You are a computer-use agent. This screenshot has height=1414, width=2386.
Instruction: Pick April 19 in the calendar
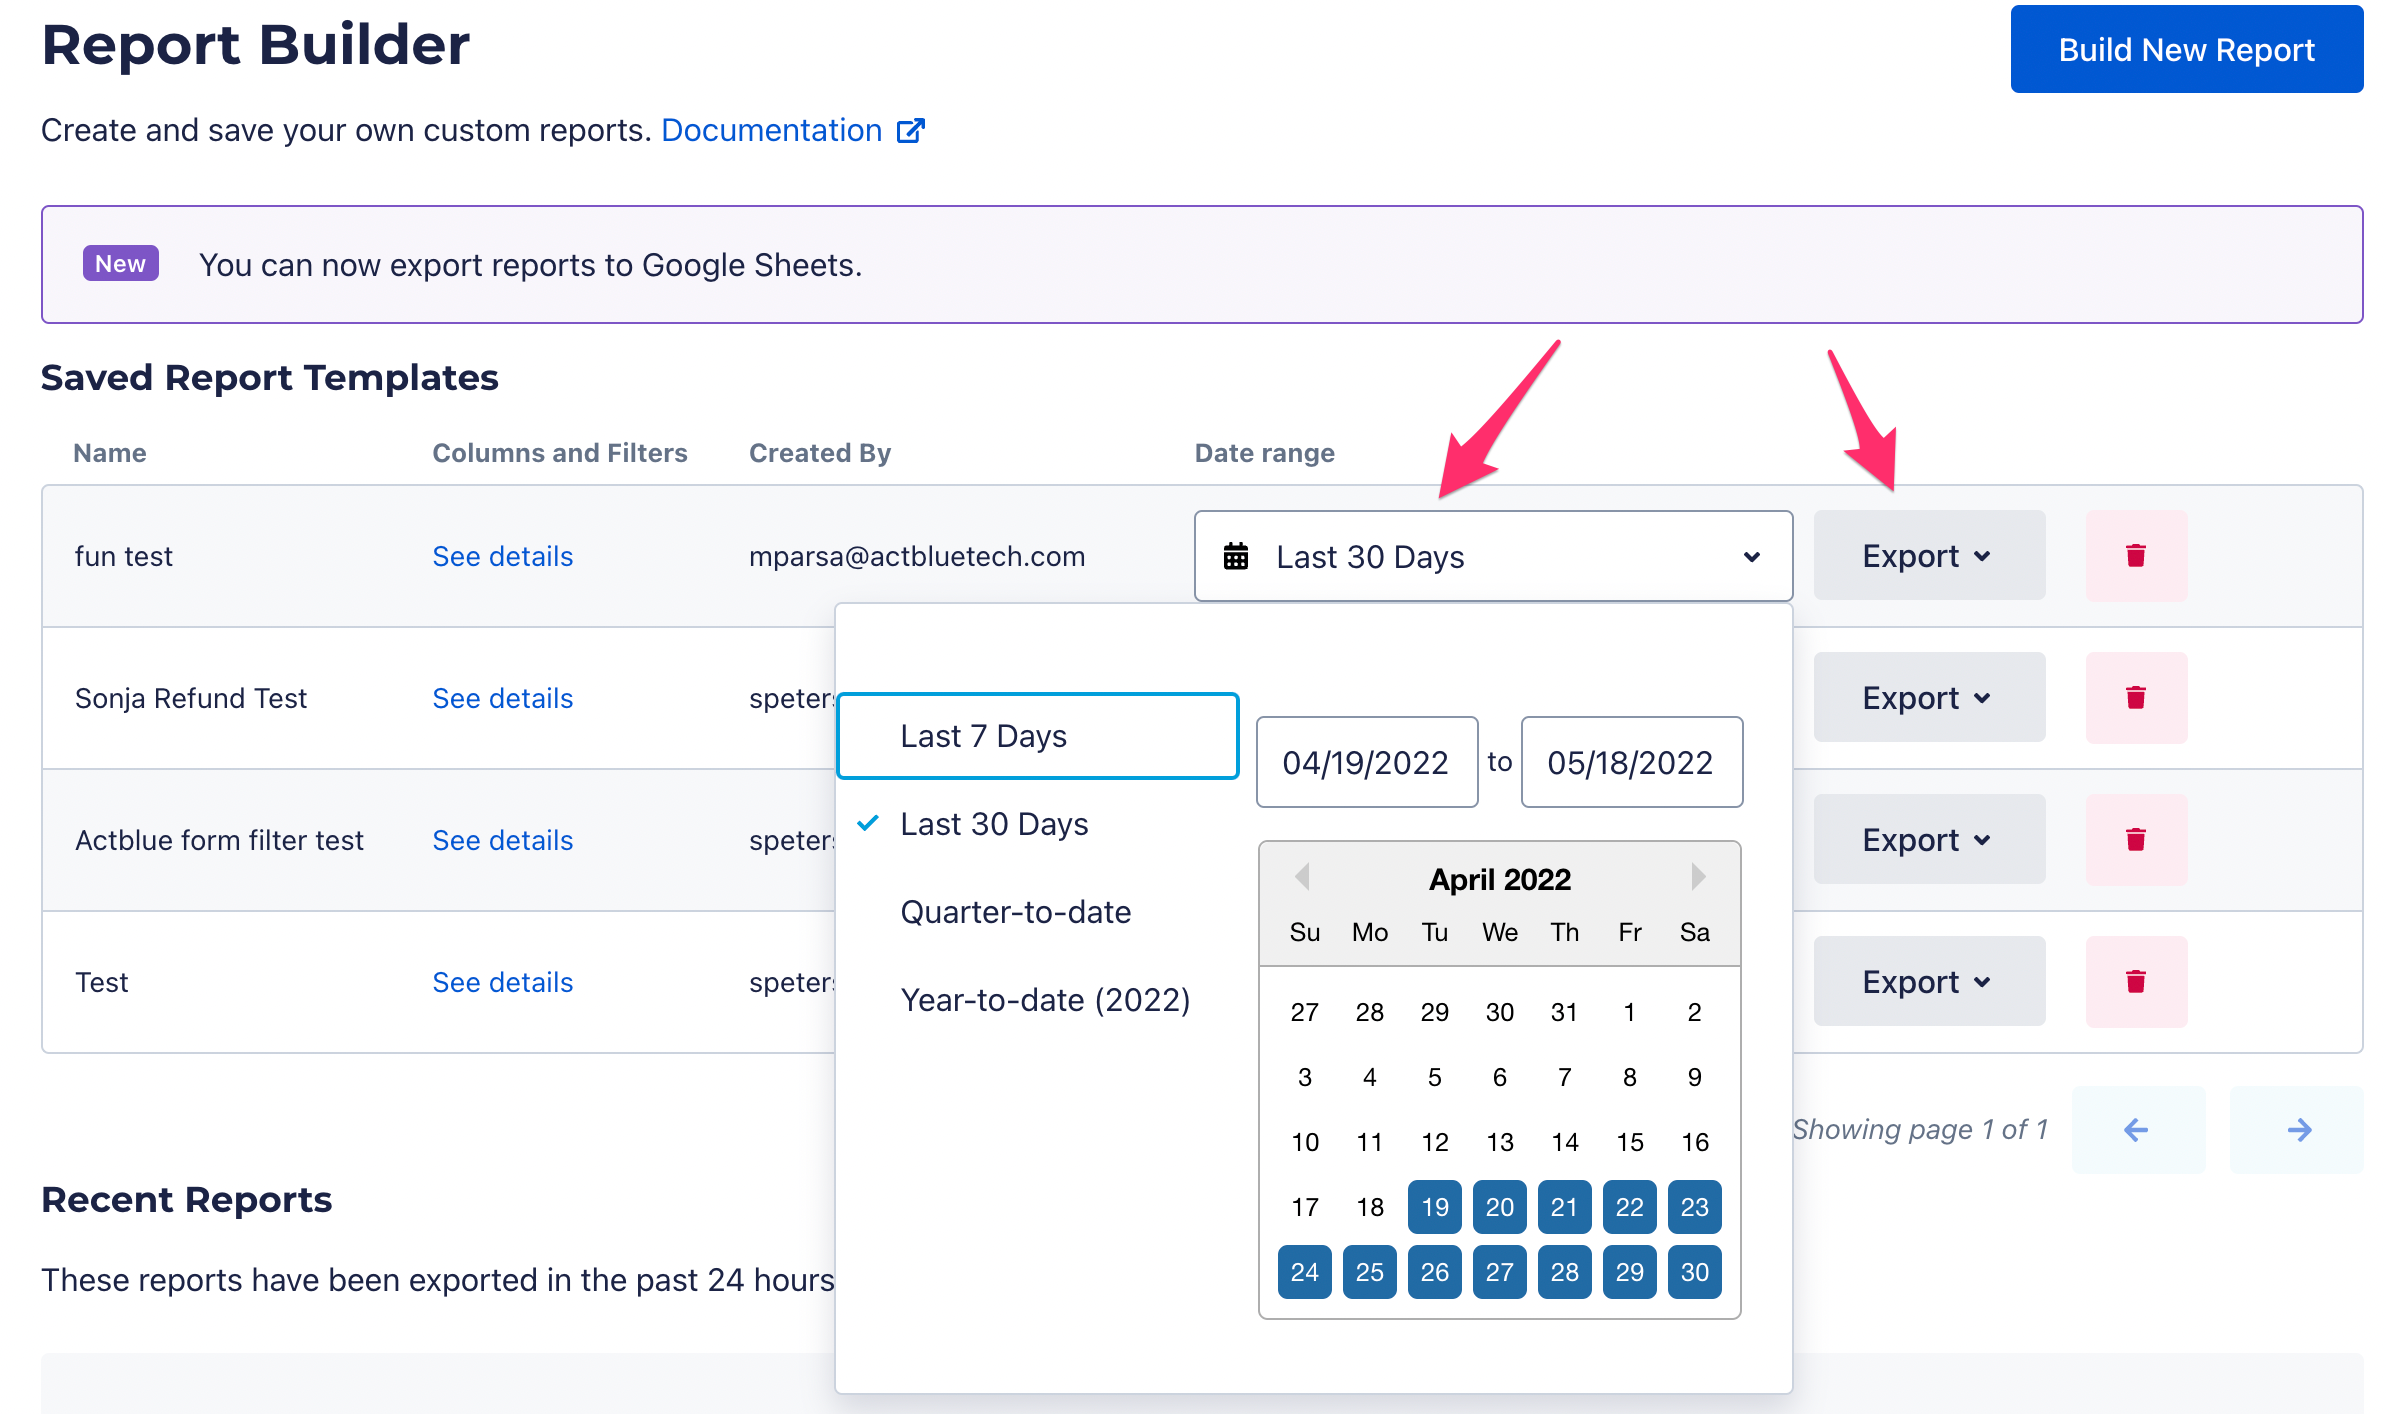[1434, 1207]
